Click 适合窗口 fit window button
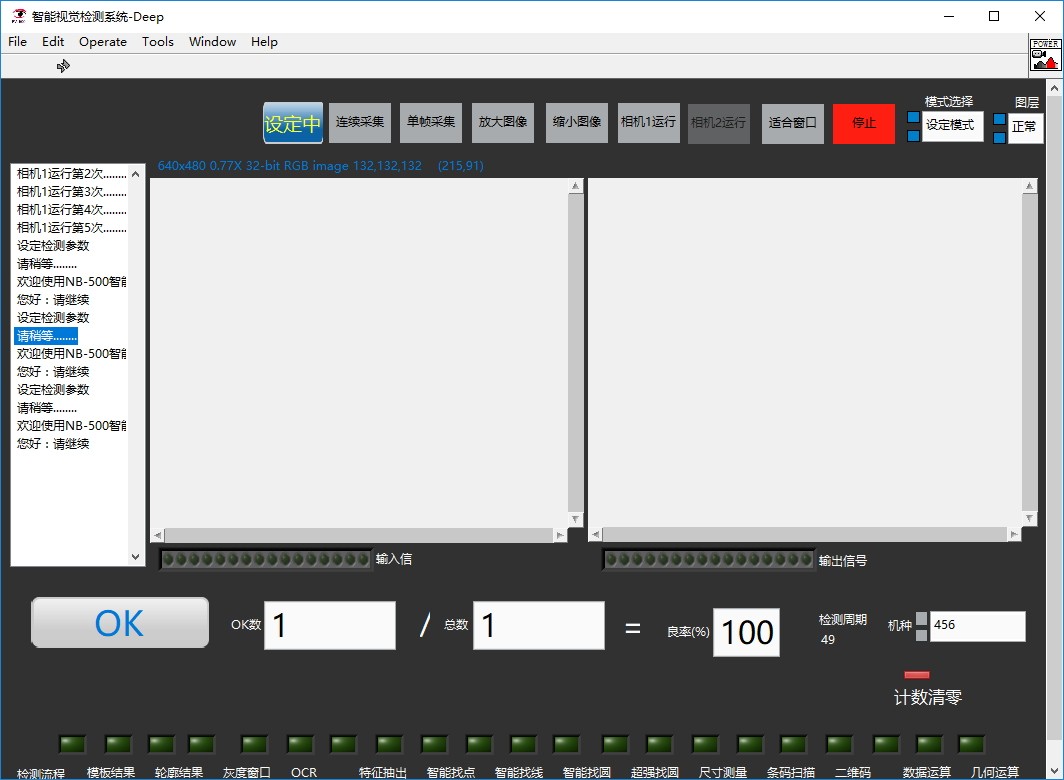This screenshot has width=1064, height=780. (x=793, y=124)
